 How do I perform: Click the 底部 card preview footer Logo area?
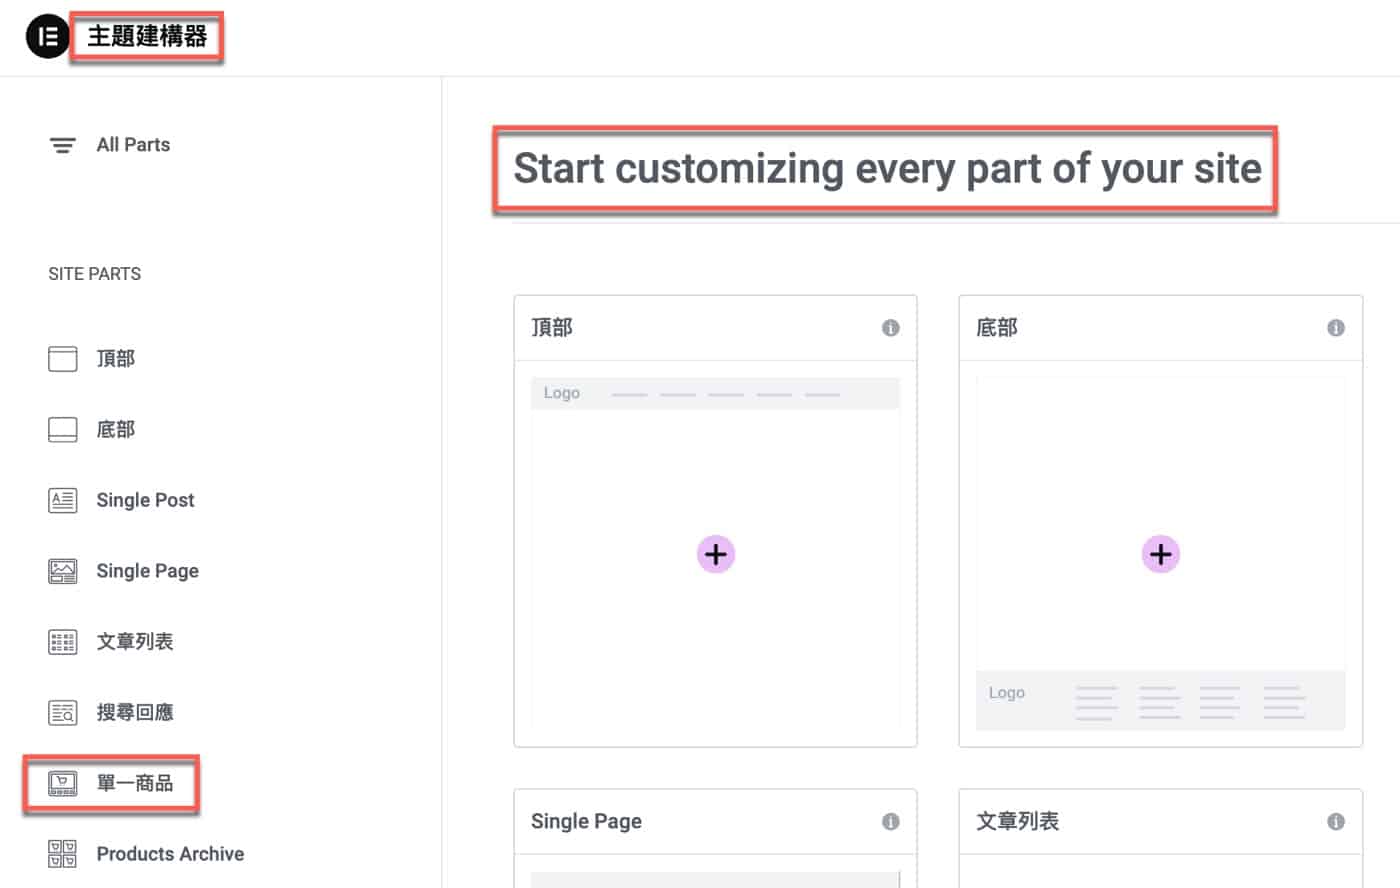click(1160, 700)
